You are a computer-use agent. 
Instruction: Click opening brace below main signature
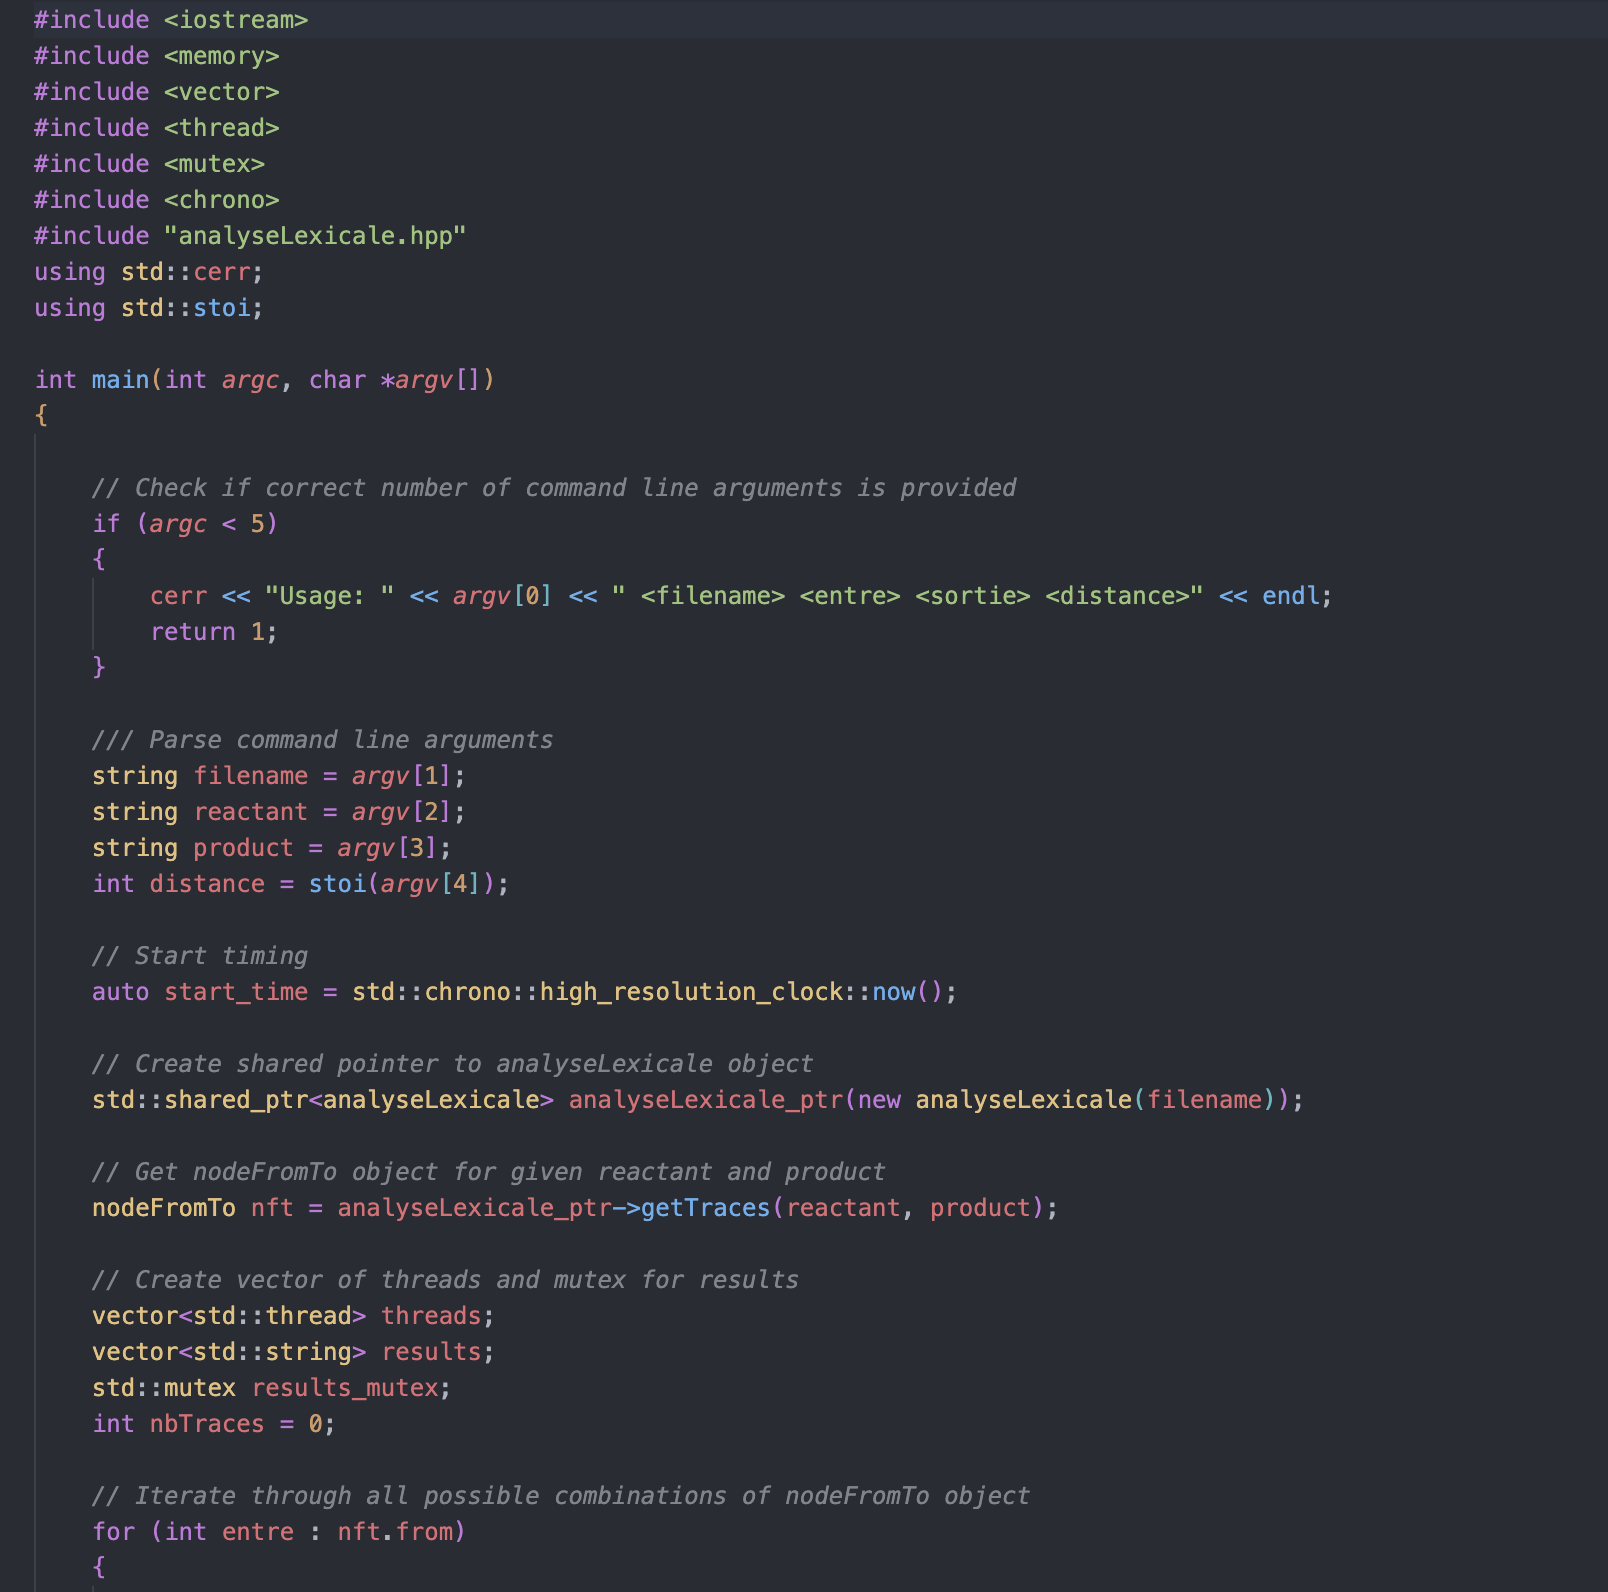(x=41, y=415)
